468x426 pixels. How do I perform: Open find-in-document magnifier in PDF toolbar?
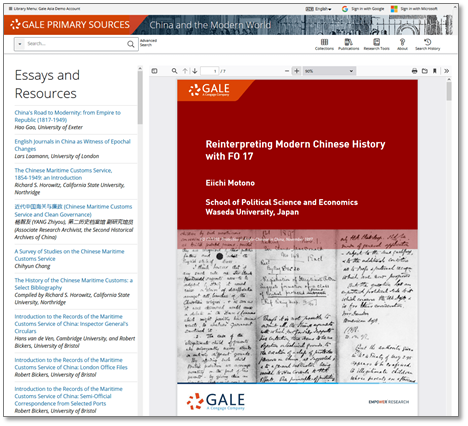(x=174, y=71)
